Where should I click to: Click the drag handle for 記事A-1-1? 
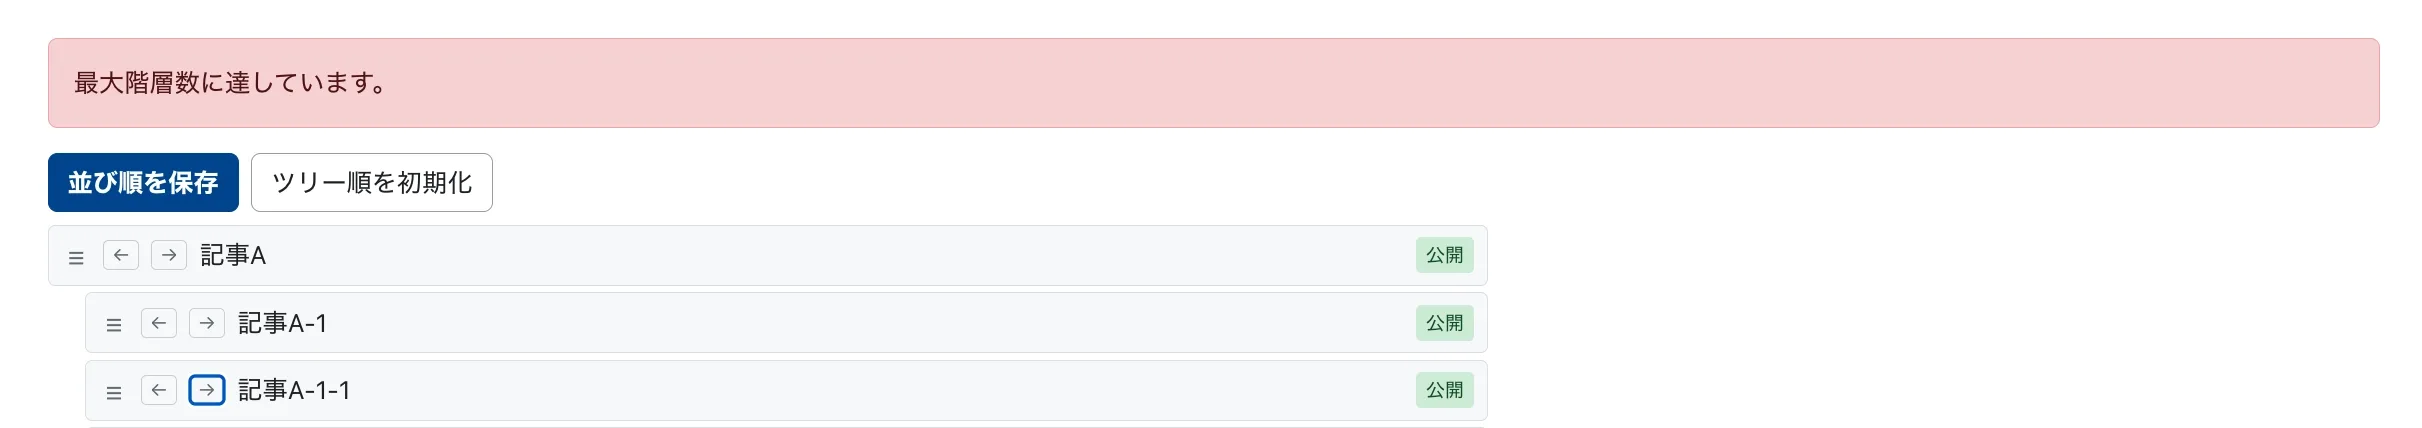114,392
